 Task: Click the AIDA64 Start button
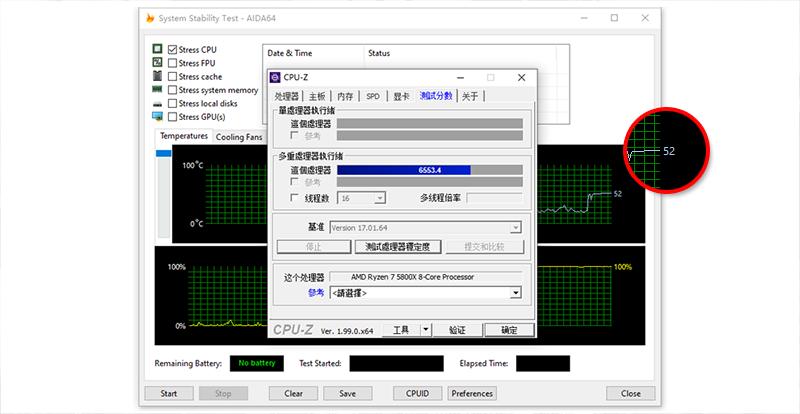pyautogui.click(x=169, y=394)
